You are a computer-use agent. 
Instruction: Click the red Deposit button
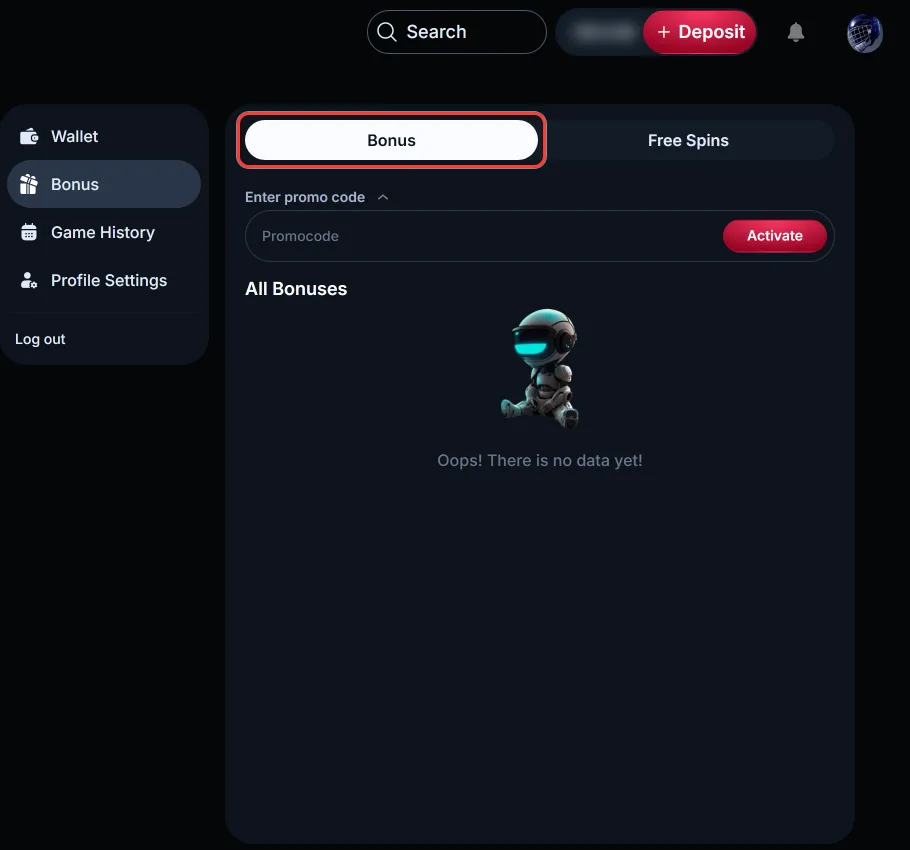(x=700, y=32)
